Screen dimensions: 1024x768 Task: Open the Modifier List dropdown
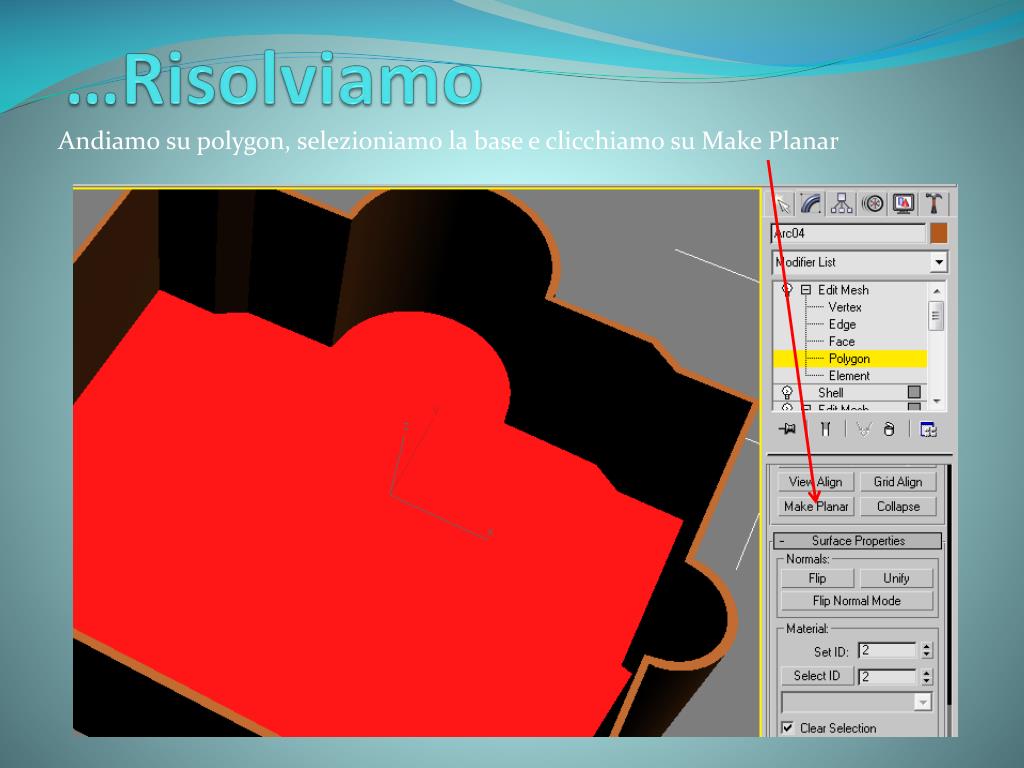[x=938, y=262]
